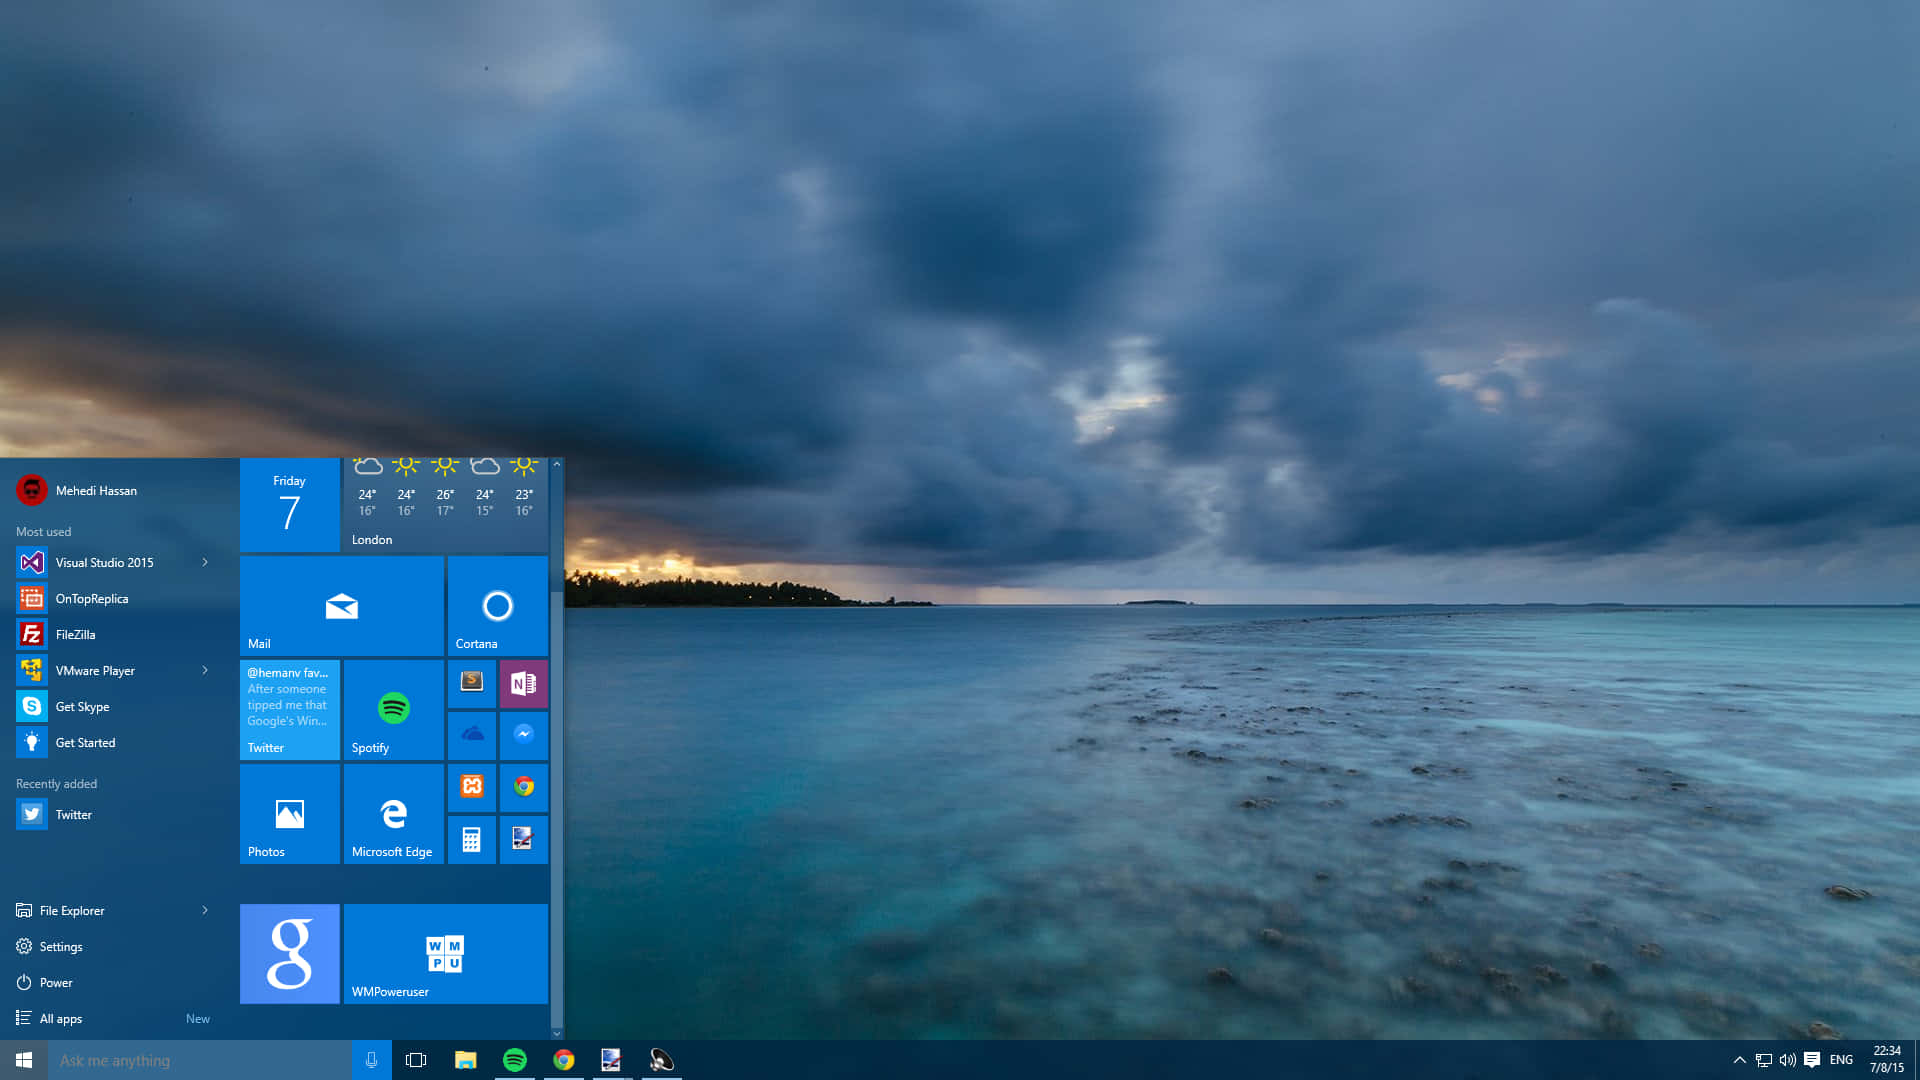The height and width of the screenshot is (1080, 1920).
Task: Open the orange XAMPP tile
Action: click(x=471, y=787)
